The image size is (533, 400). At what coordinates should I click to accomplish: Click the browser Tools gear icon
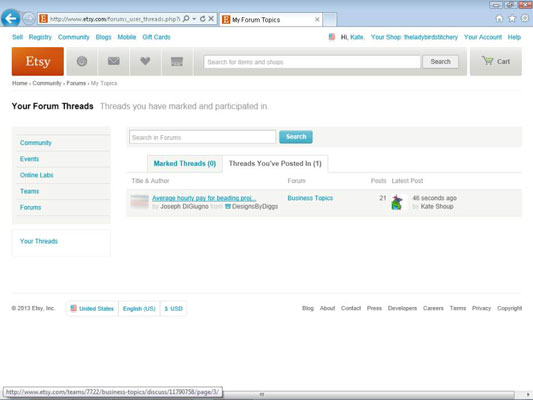point(525,18)
